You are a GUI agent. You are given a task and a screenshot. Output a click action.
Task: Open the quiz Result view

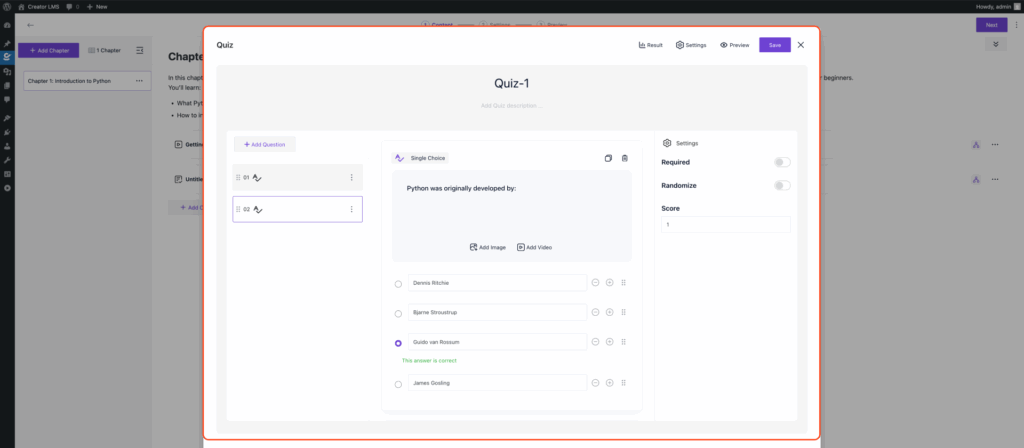coord(650,45)
